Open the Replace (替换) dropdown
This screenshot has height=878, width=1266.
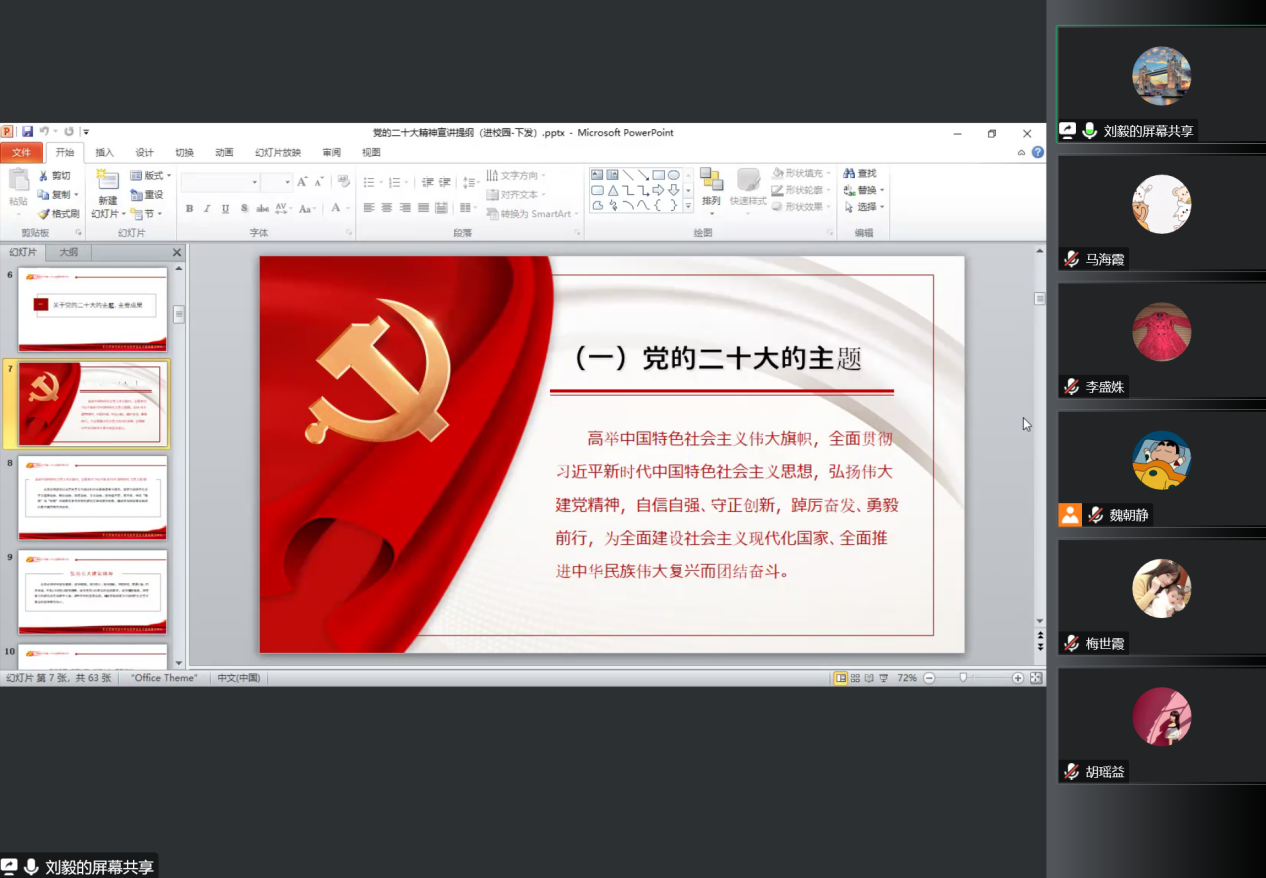[864, 190]
